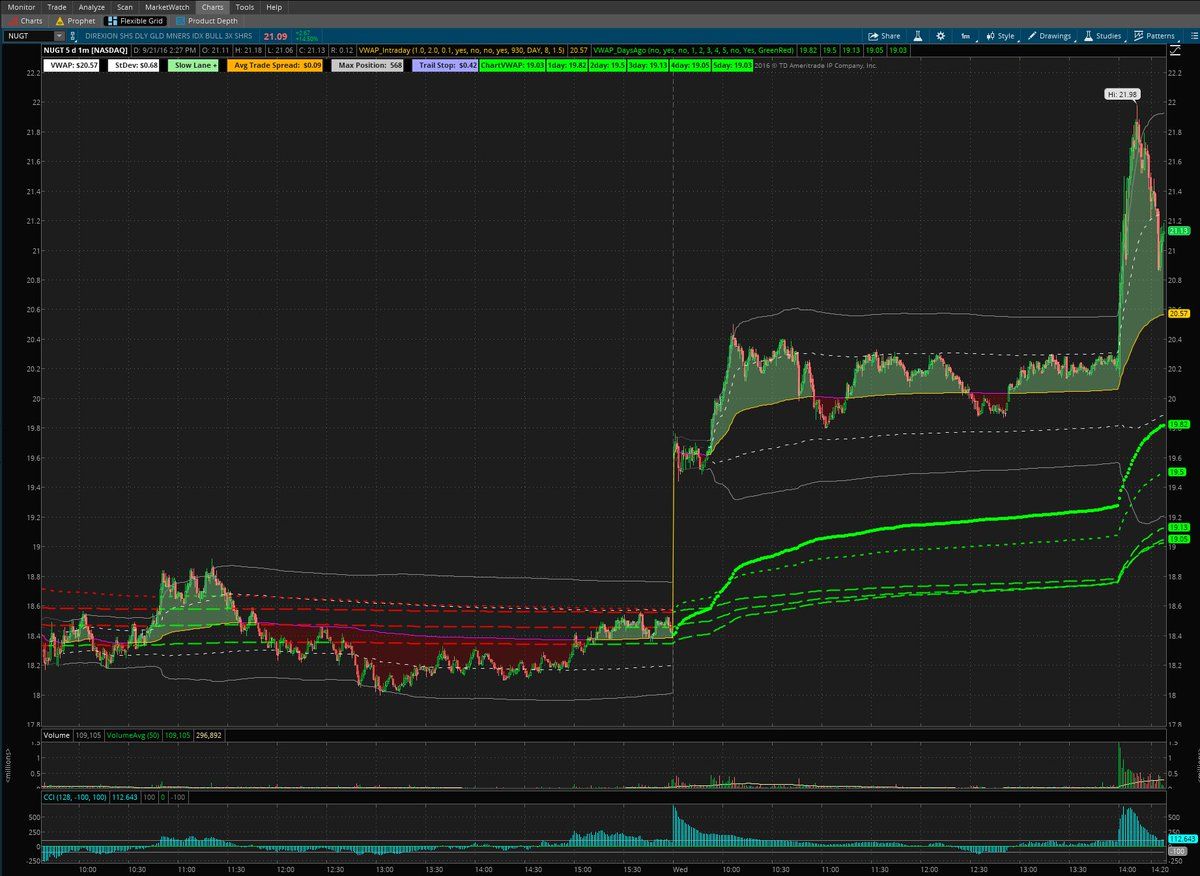Open the Monitor tab
The width and height of the screenshot is (1200, 876).
(x=20, y=7)
